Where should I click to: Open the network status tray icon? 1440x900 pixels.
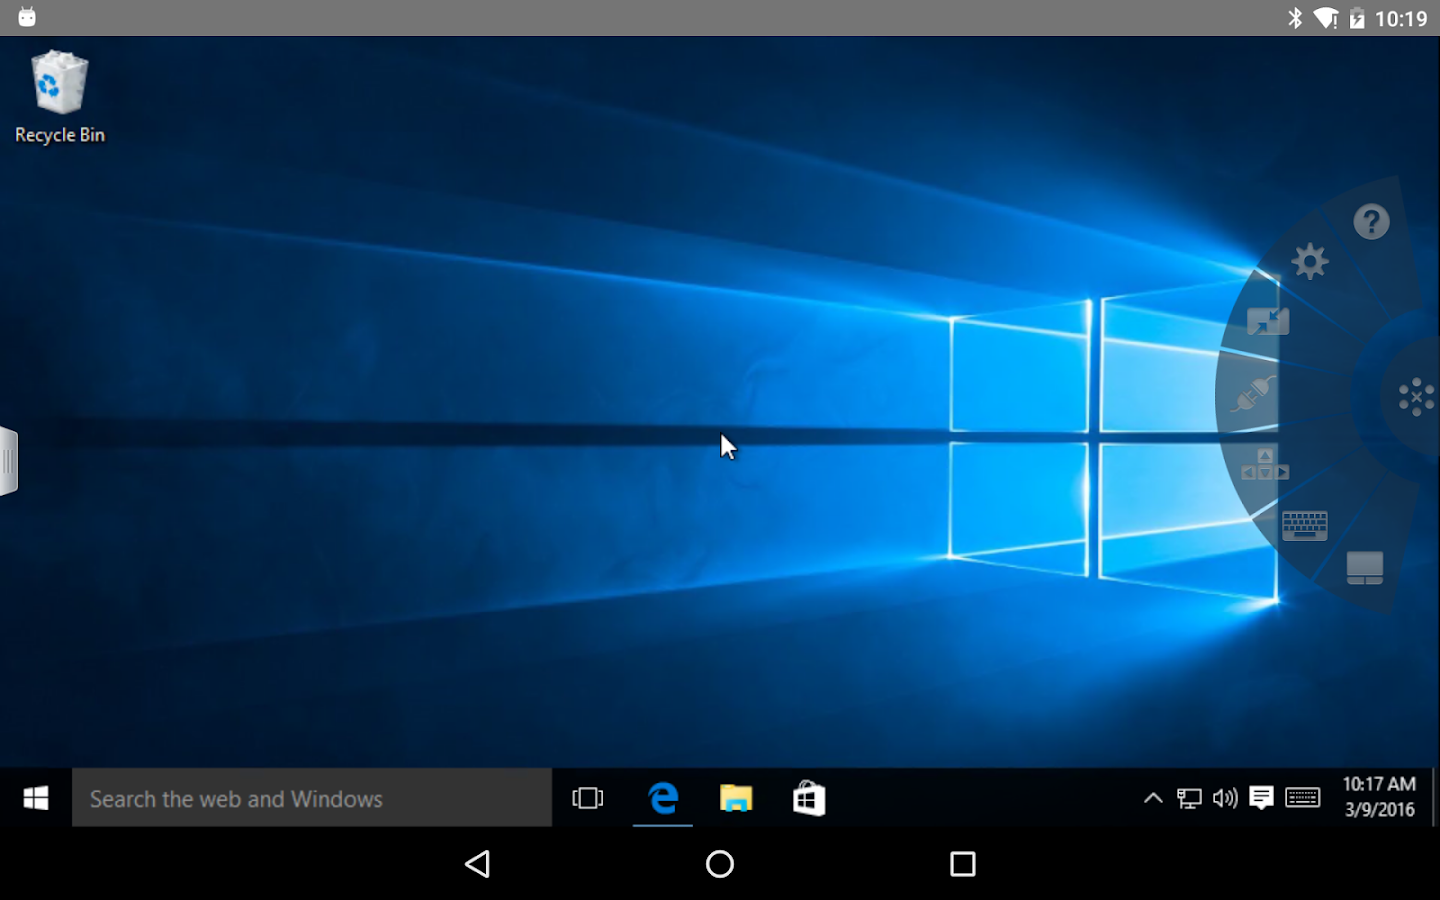click(1189, 798)
